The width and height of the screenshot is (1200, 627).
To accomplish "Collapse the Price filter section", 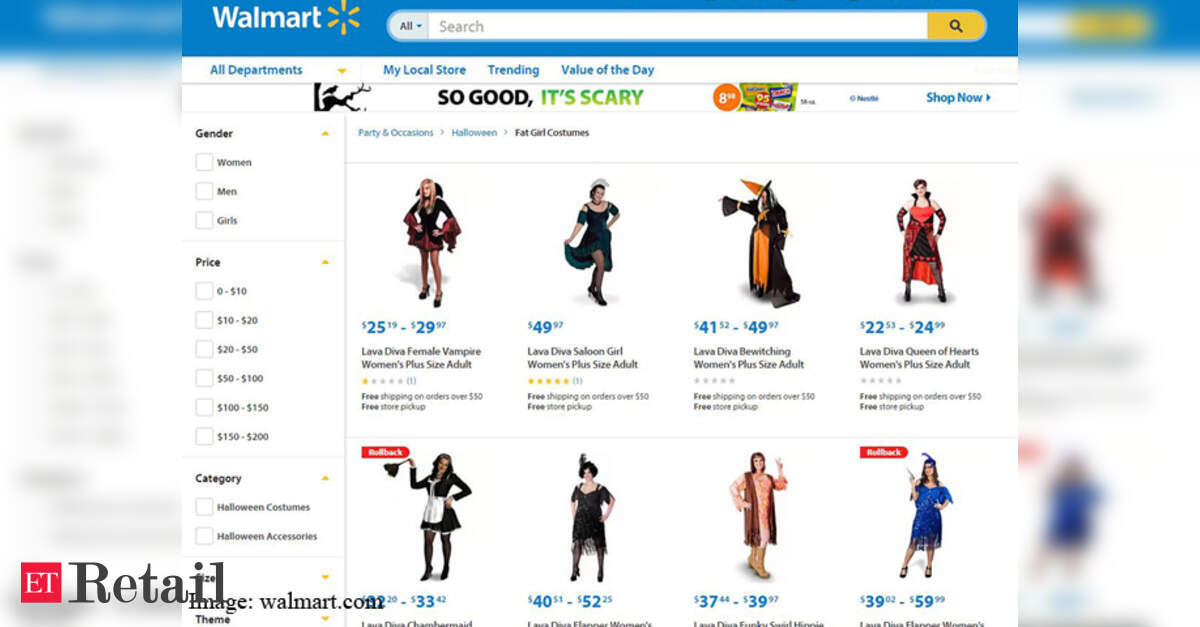I will [x=325, y=262].
